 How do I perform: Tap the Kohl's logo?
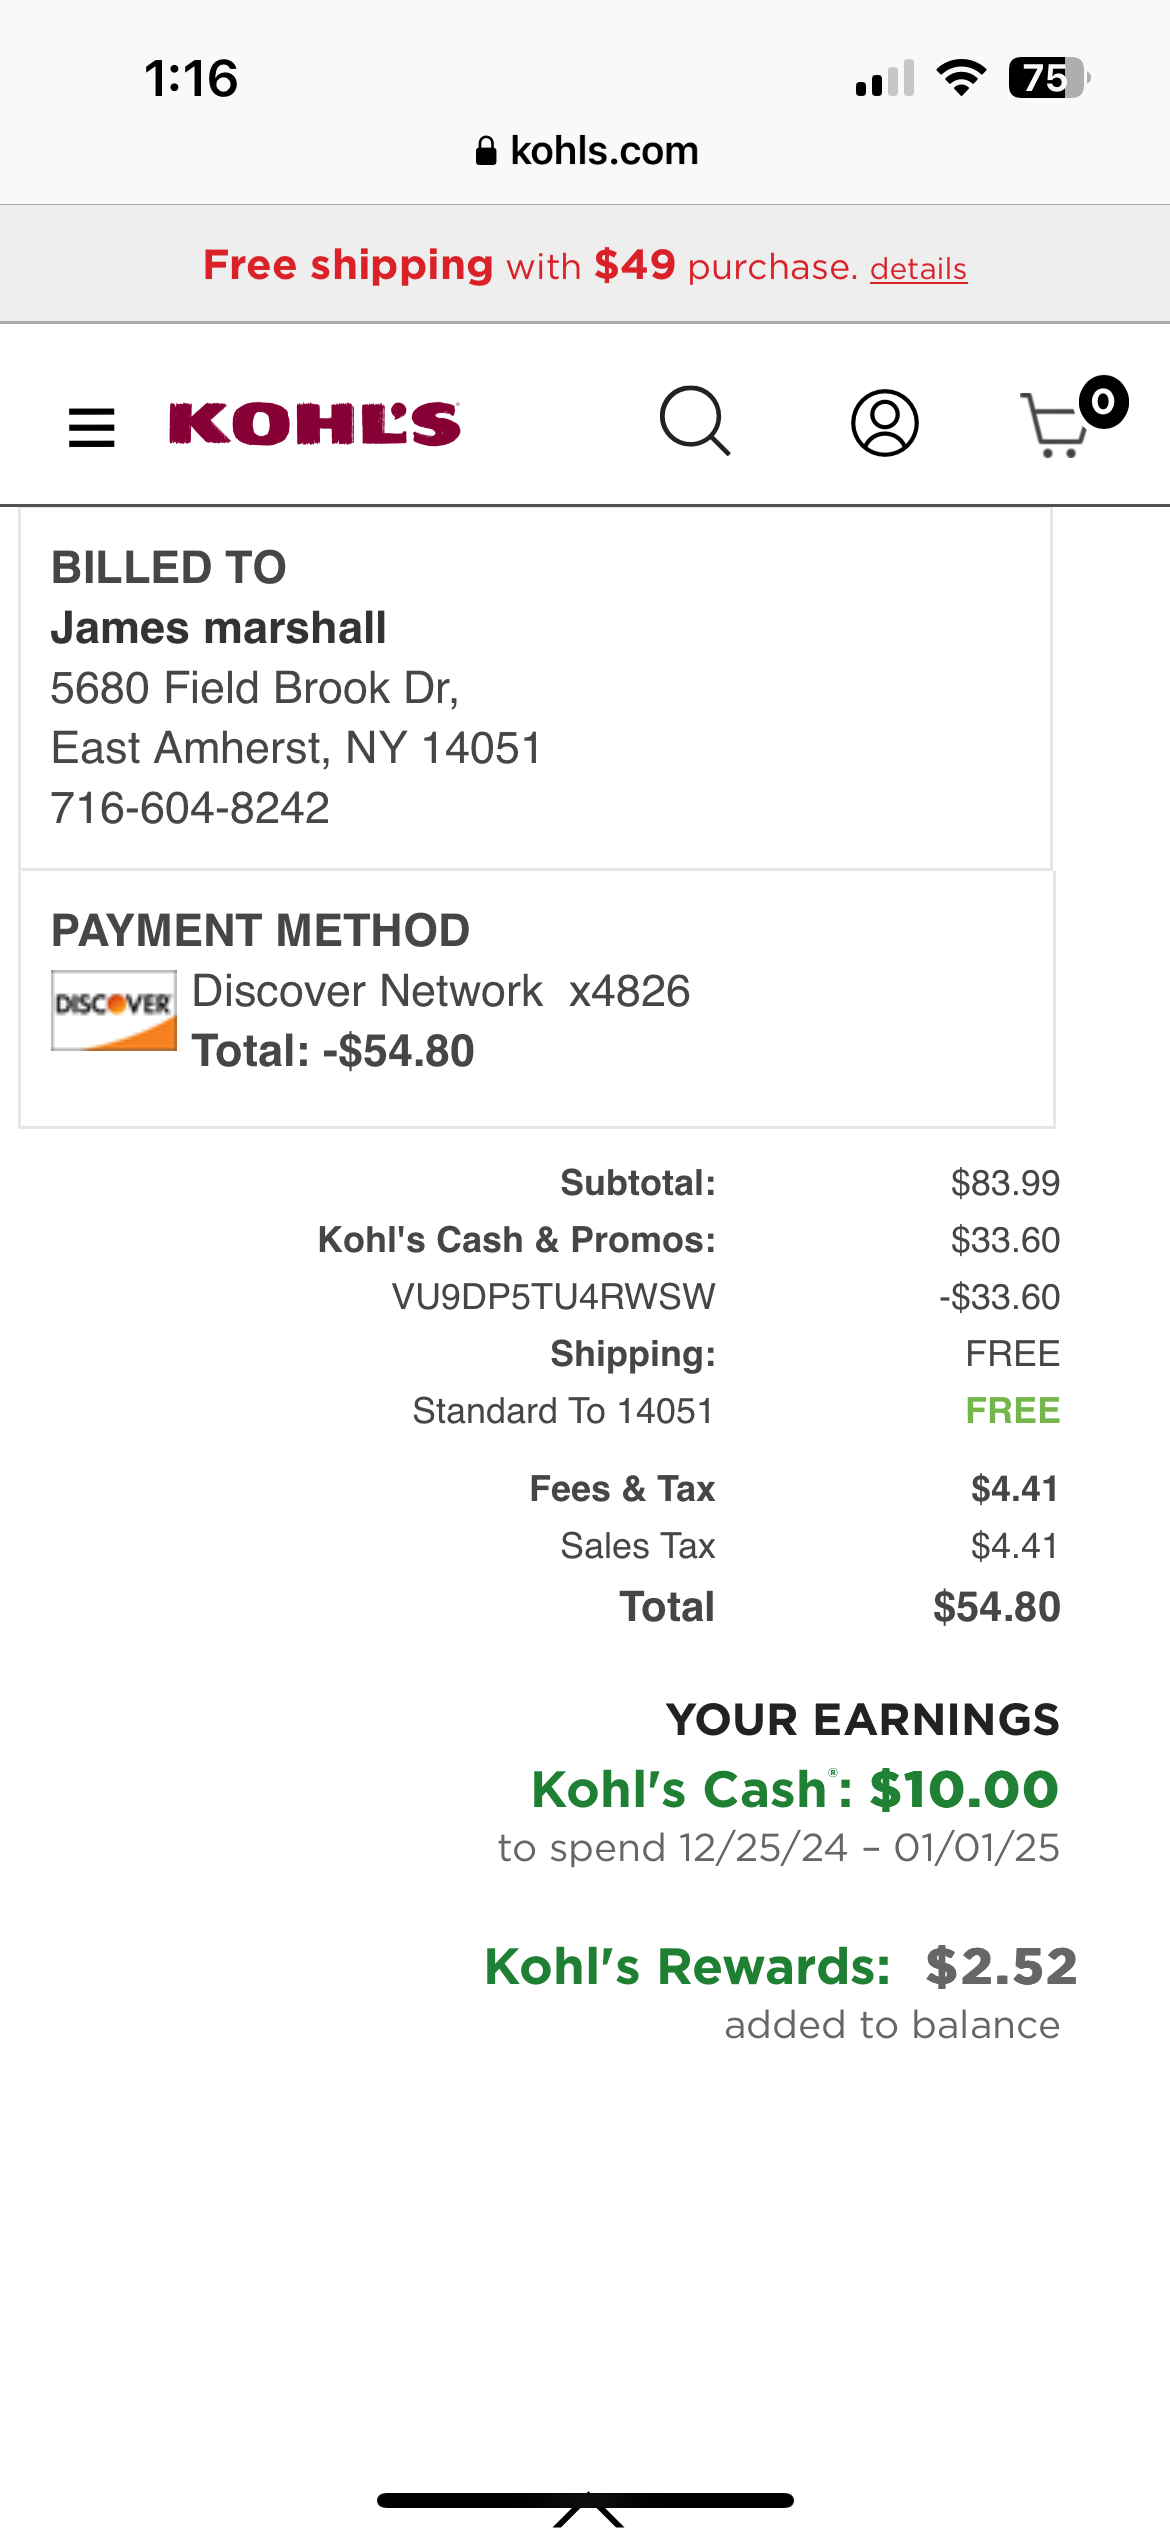pos(314,424)
